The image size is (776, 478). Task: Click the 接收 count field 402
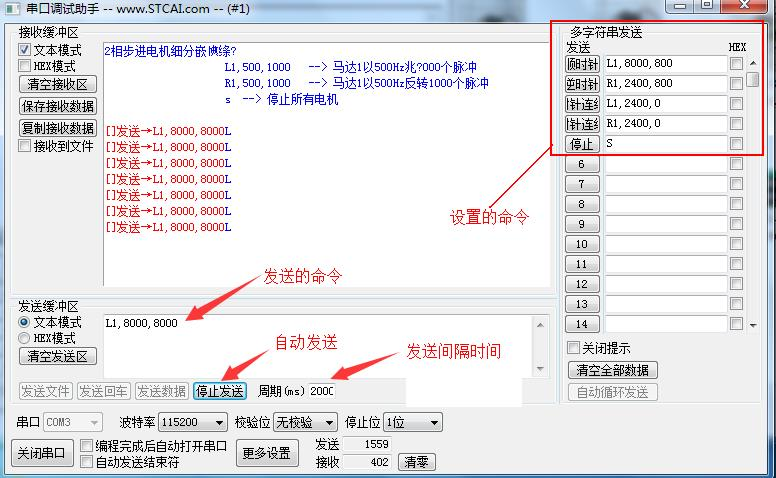pyautogui.click(x=367, y=462)
